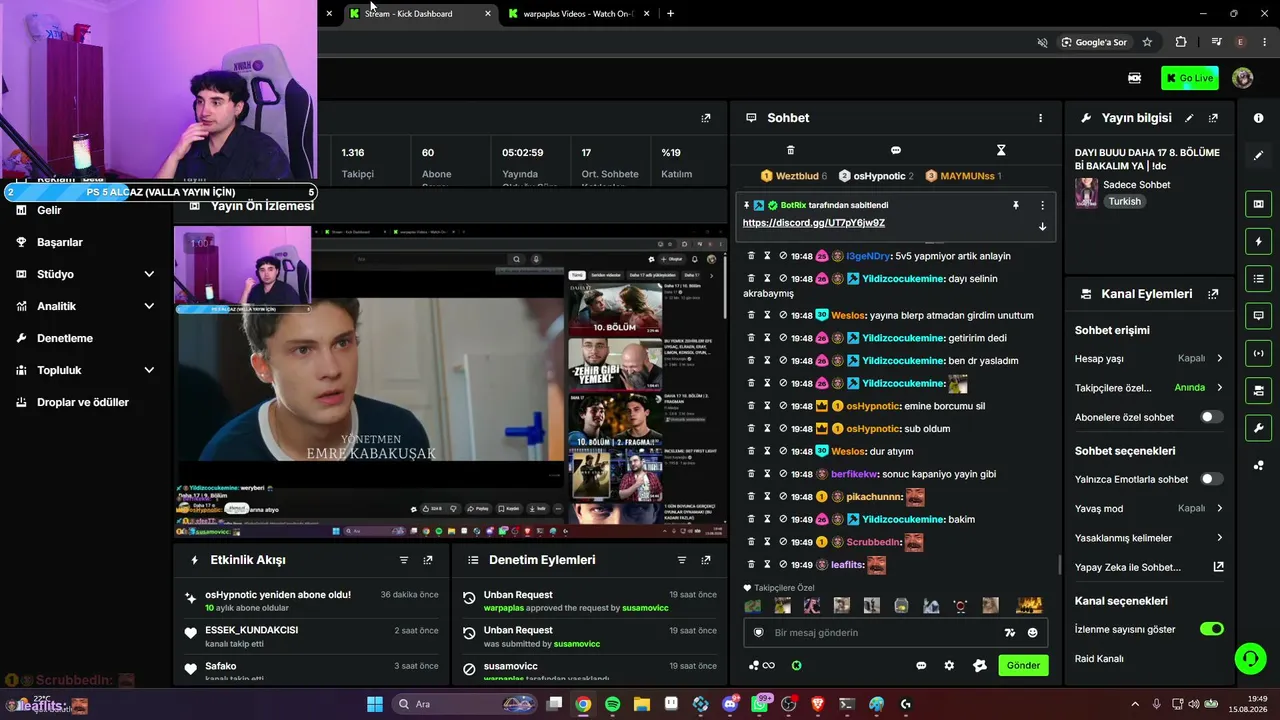
Task: Pop out the Yayın bilgisi panel
Action: pos(1213,118)
